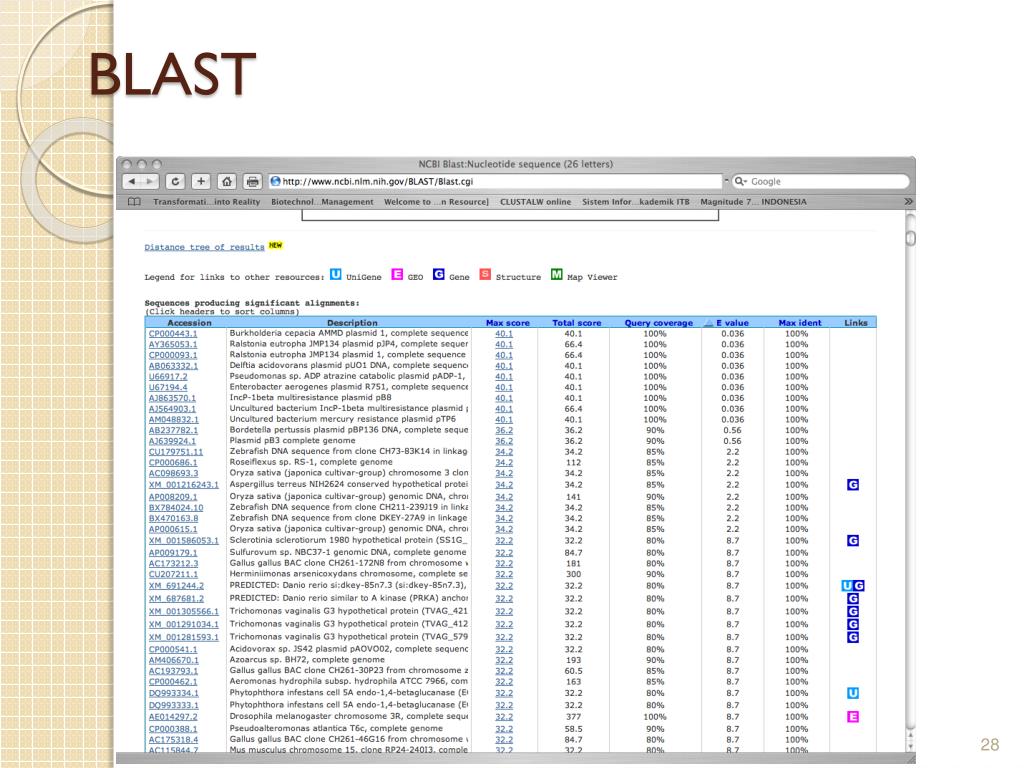
Task: Open Gene icon for XM_001281593.1 row
Action: click(x=853, y=637)
